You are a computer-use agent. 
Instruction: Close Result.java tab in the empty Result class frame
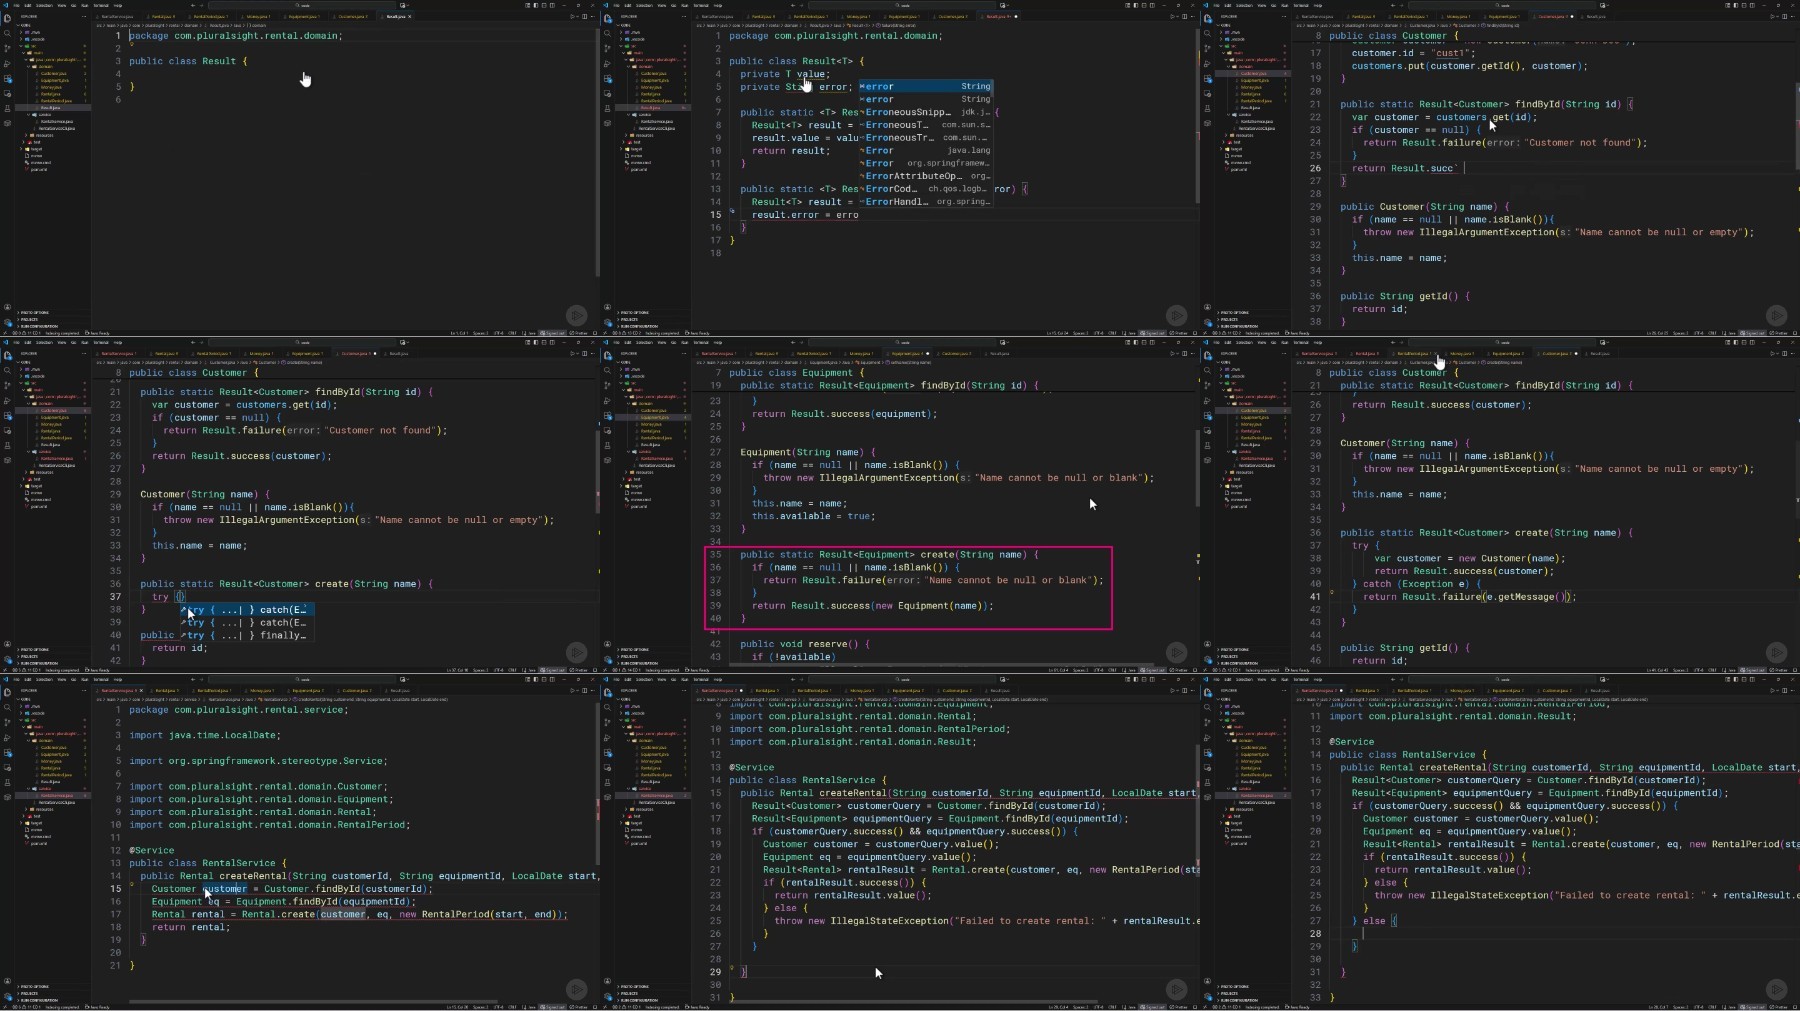pos(410,16)
